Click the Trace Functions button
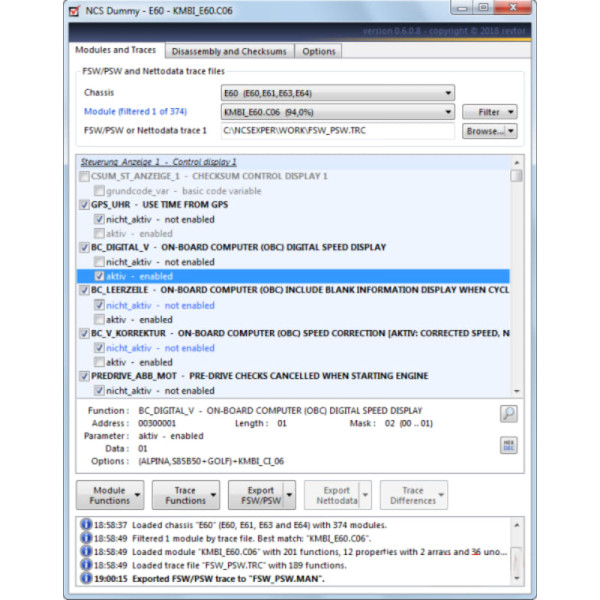The image size is (600, 600). (x=185, y=495)
